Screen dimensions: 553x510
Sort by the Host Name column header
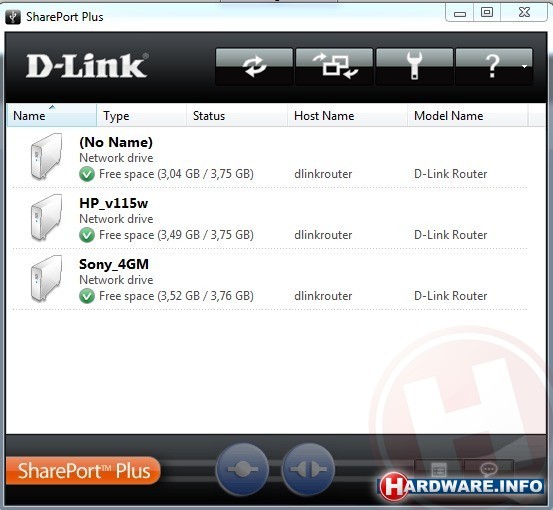tap(347, 115)
